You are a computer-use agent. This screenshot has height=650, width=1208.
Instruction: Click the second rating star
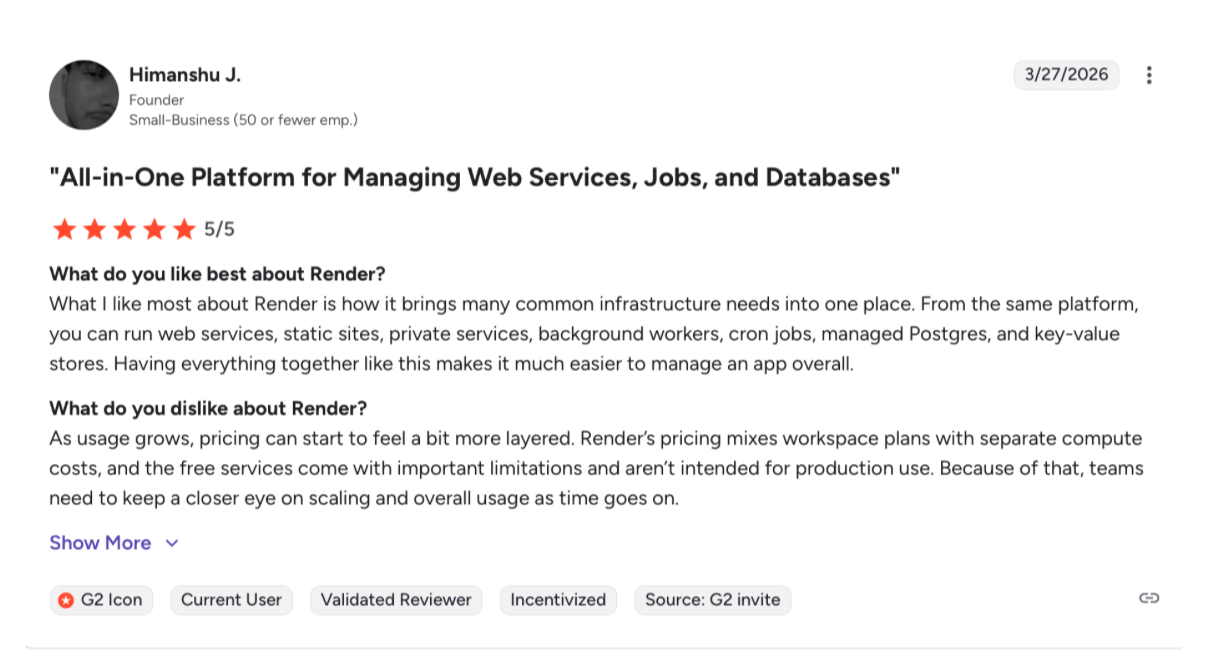pyautogui.click(x=94, y=229)
